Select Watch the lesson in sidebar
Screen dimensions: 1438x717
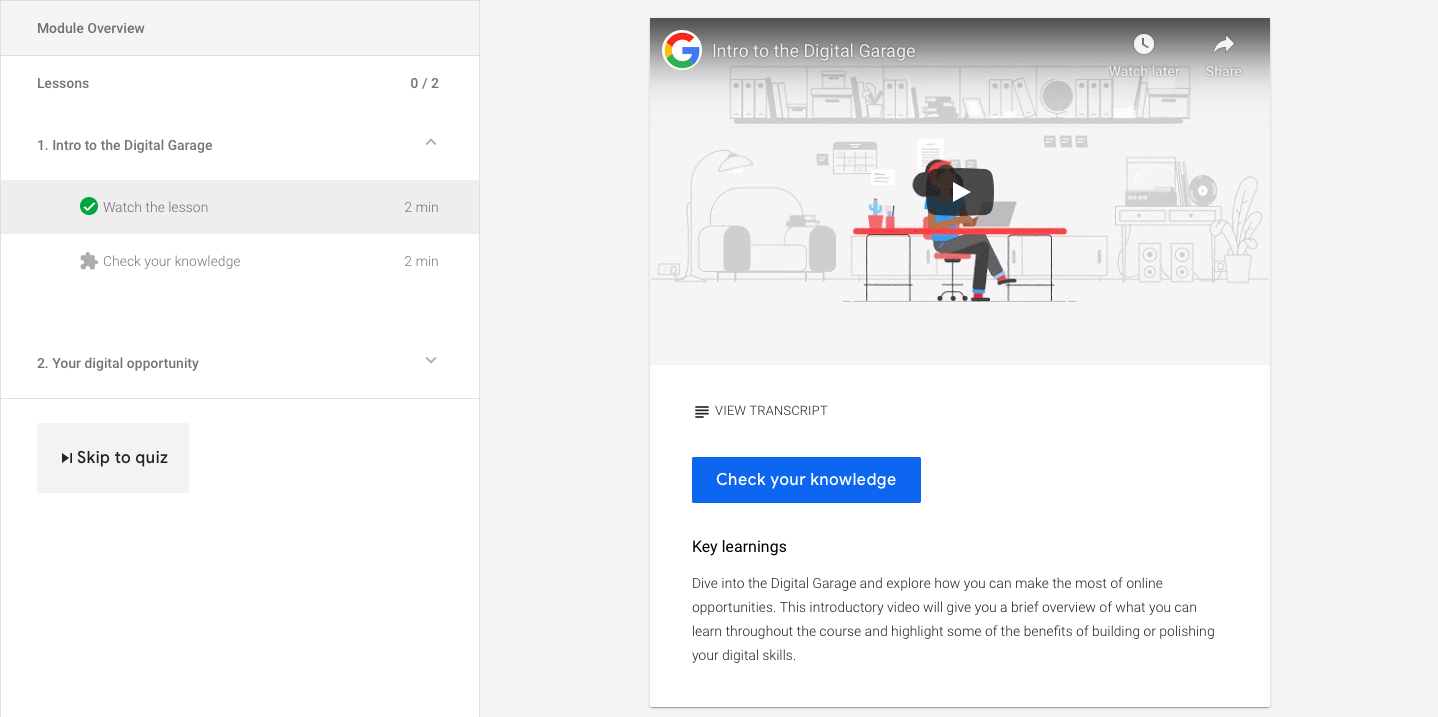click(156, 207)
